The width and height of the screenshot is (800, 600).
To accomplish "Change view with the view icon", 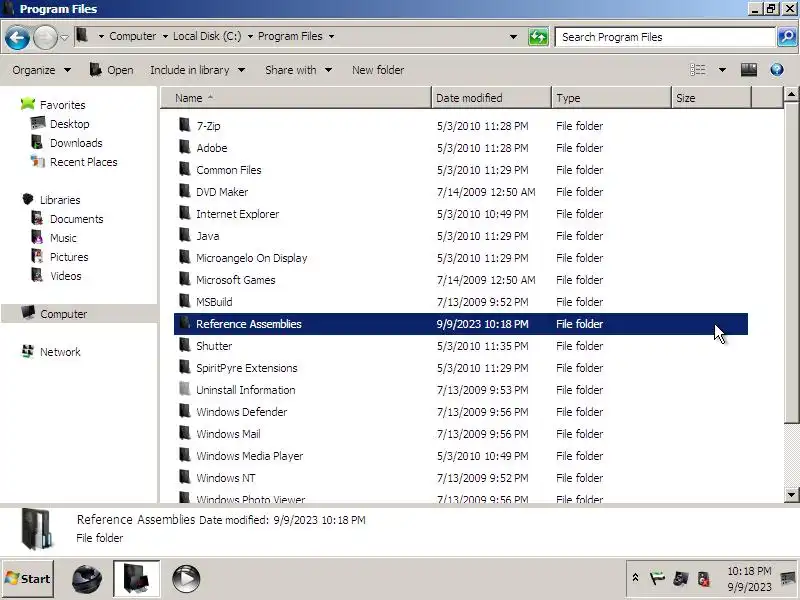I will pos(697,70).
